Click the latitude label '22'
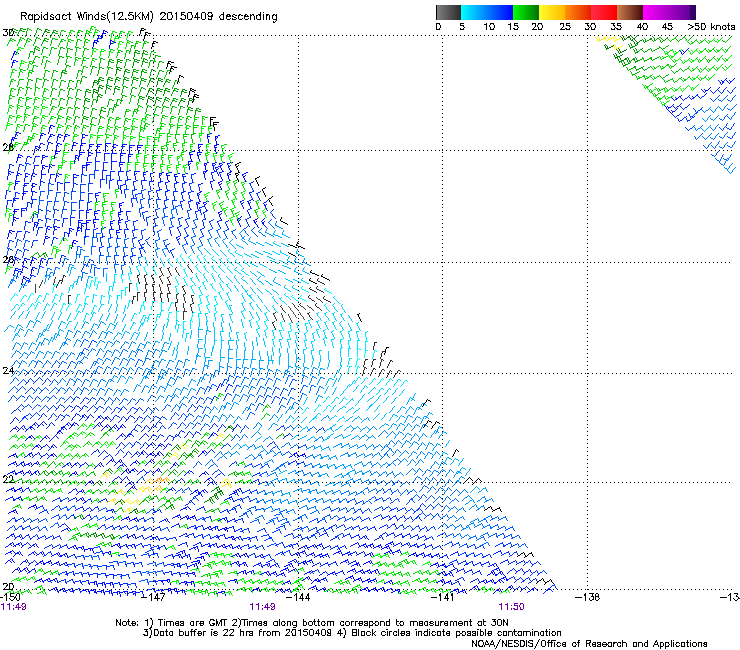 tap(8, 479)
